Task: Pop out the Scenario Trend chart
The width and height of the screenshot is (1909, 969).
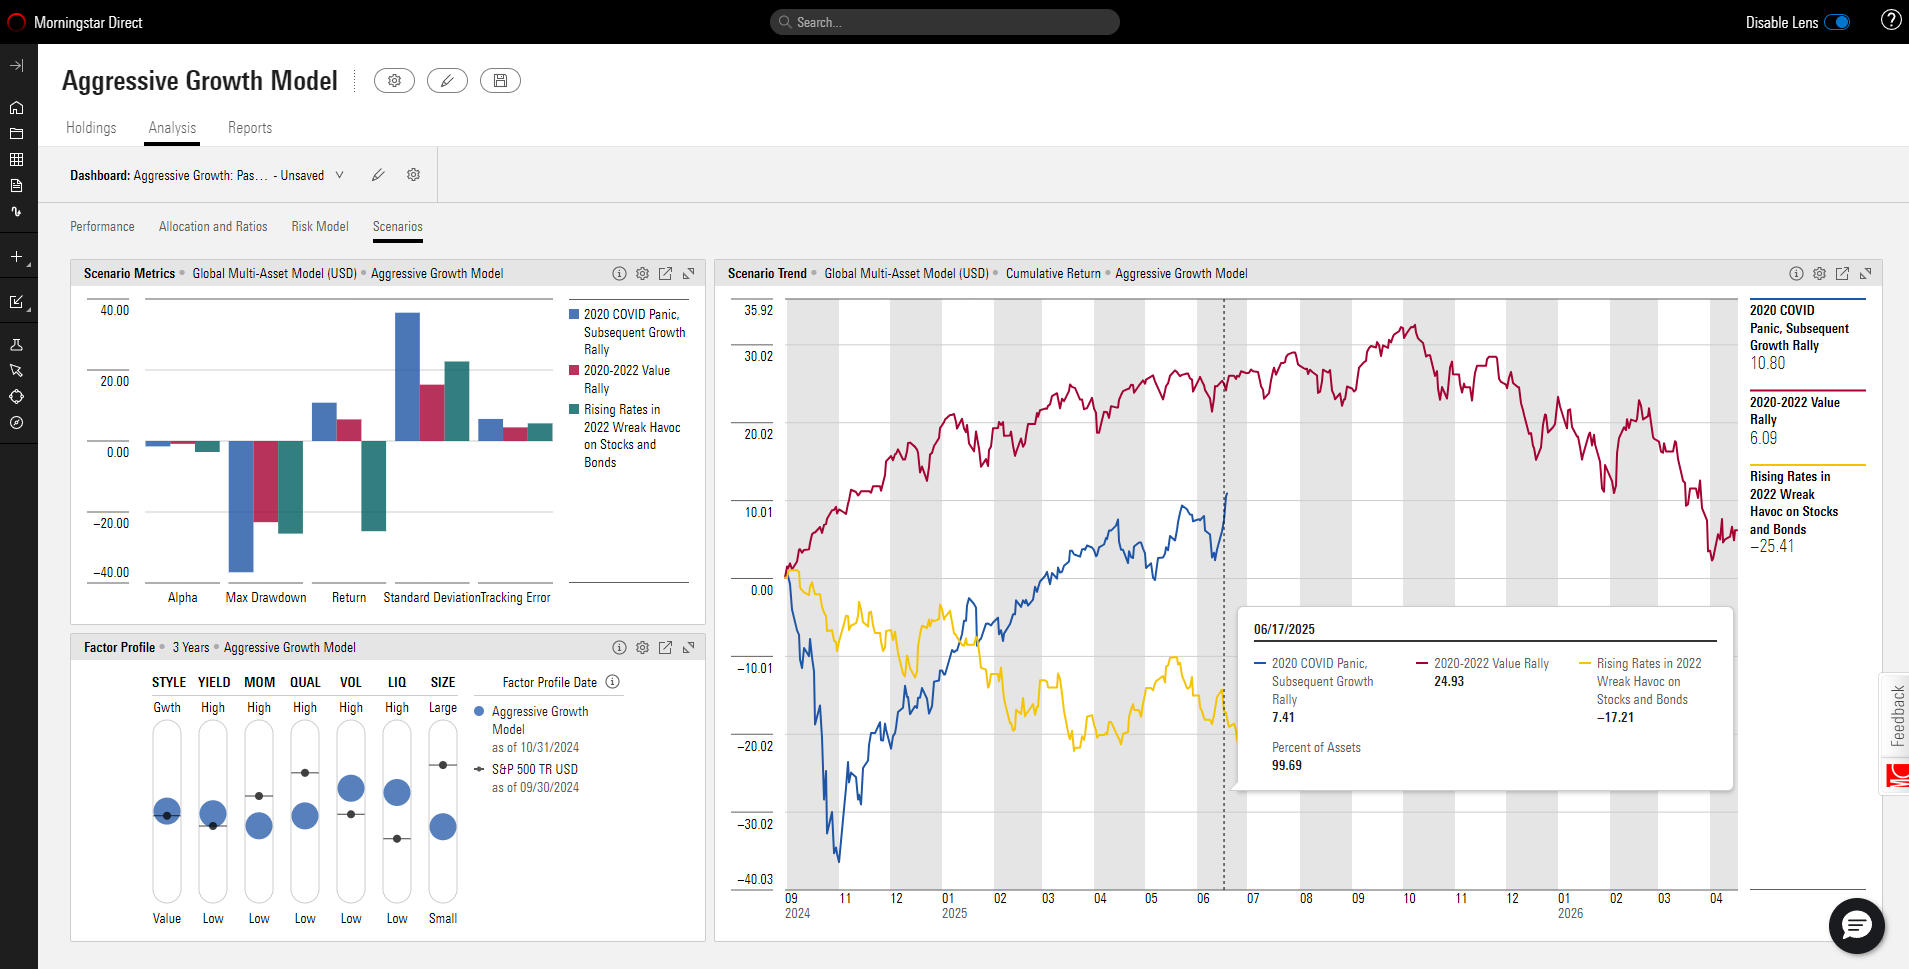Action: tap(1843, 273)
